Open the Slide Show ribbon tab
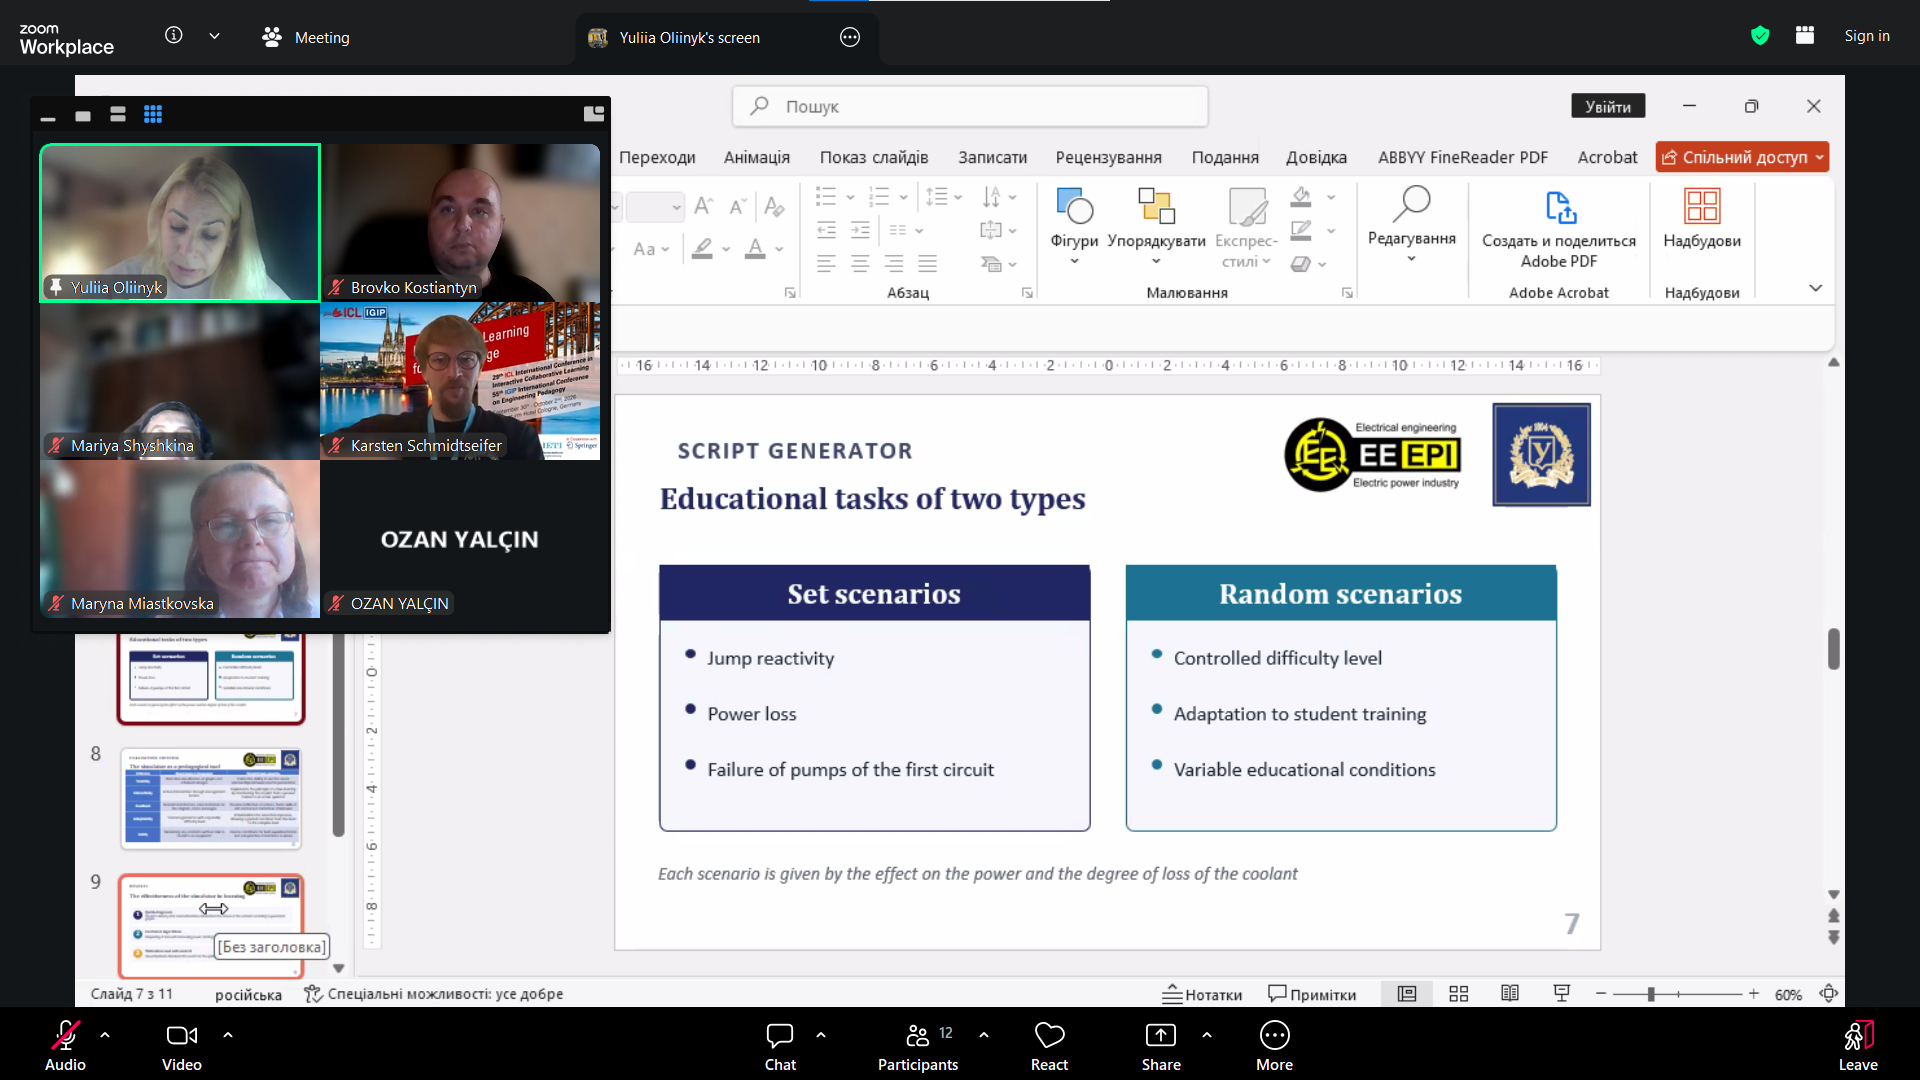The height and width of the screenshot is (1080, 1920). pyautogui.click(x=874, y=157)
